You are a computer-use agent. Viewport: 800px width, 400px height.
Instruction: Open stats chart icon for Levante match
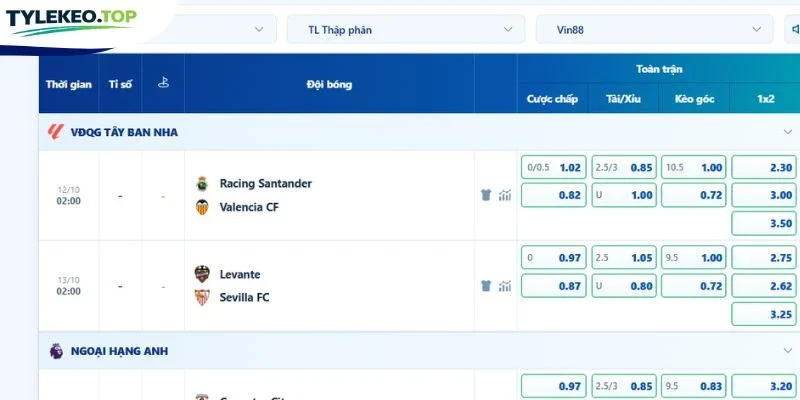505,286
